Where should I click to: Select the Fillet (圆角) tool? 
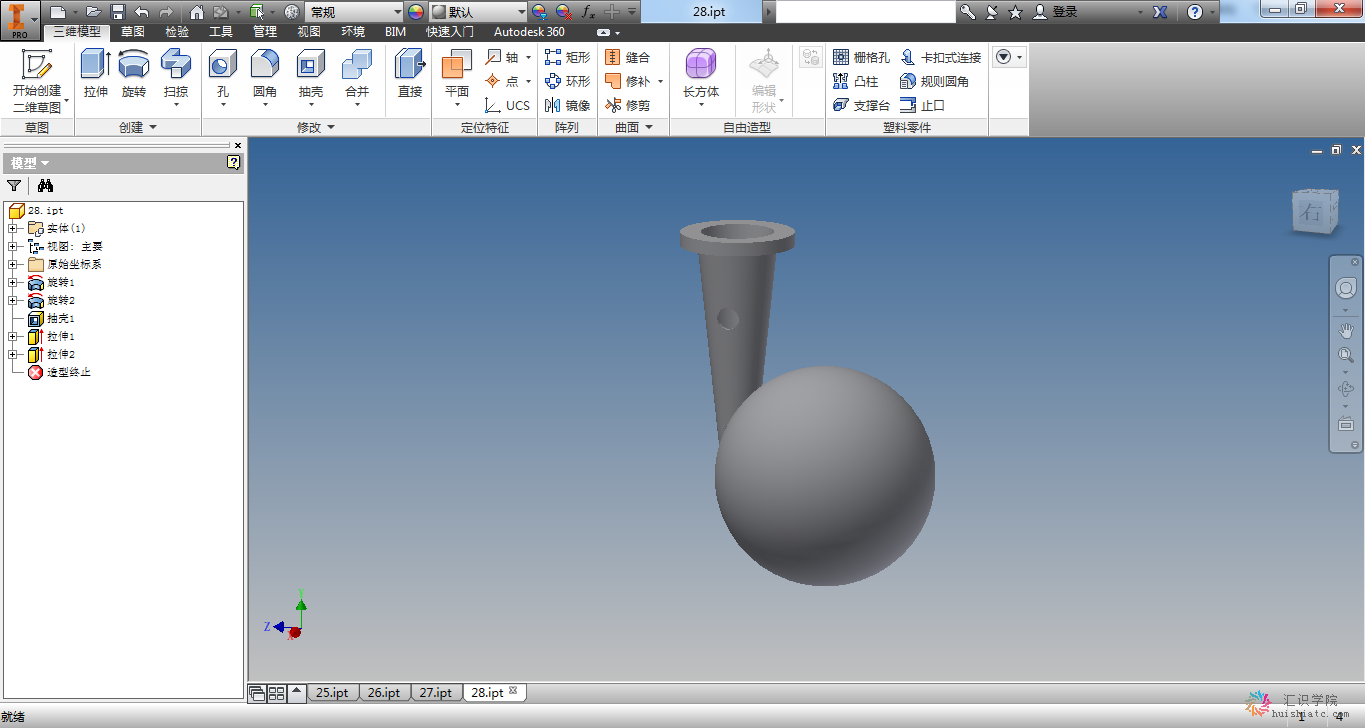tap(265, 78)
